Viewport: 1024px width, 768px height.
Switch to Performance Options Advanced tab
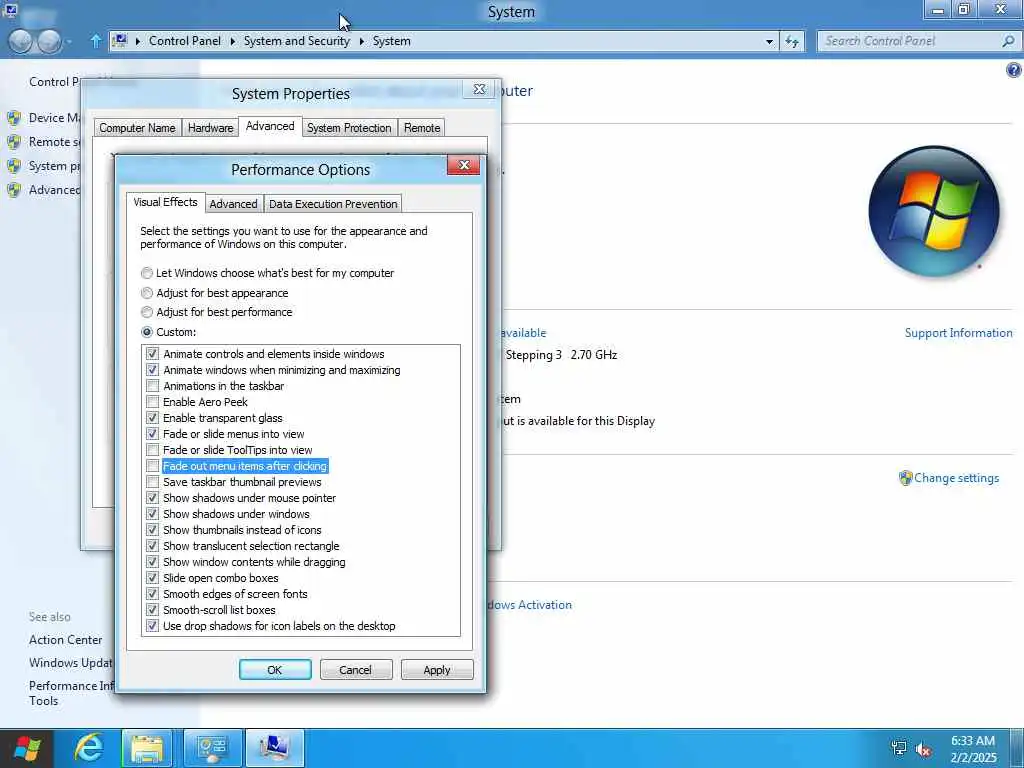click(233, 204)
